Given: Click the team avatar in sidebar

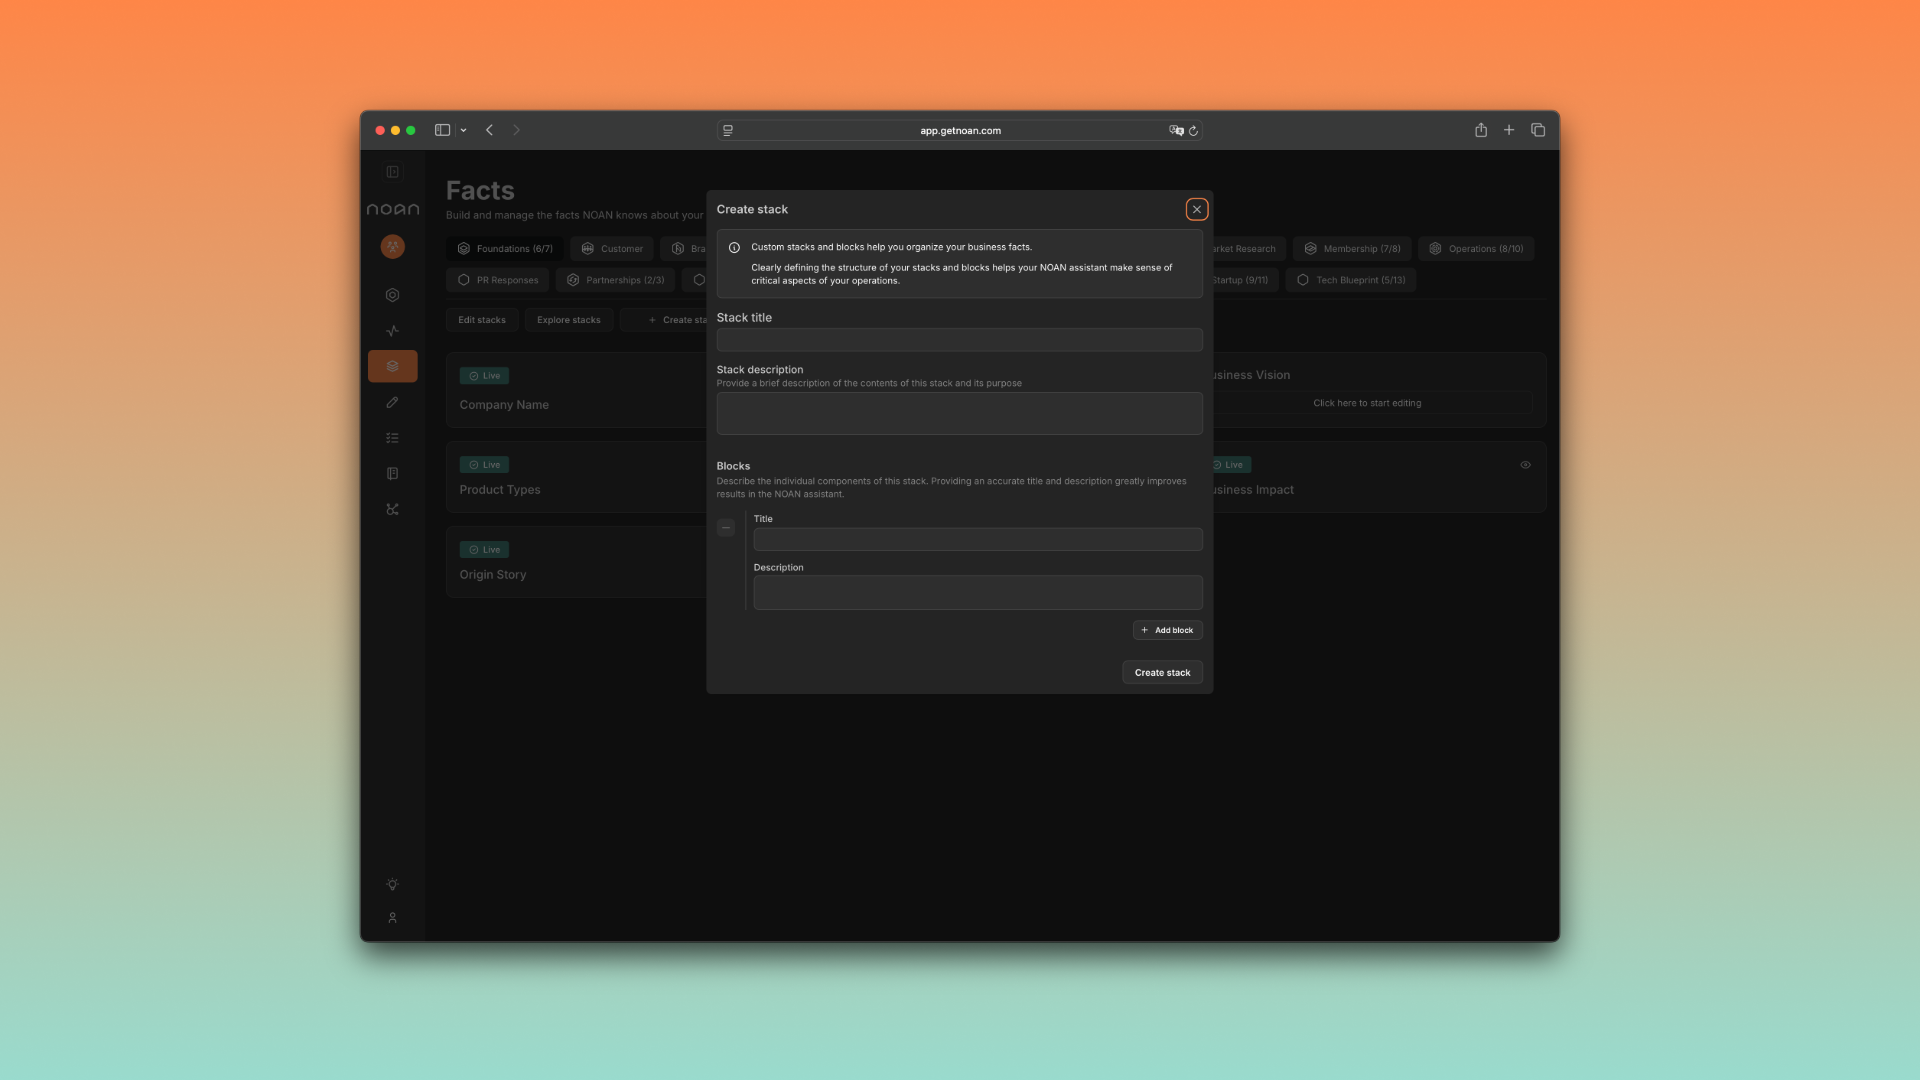Looking at the screenshot, I should click(392, 246).
